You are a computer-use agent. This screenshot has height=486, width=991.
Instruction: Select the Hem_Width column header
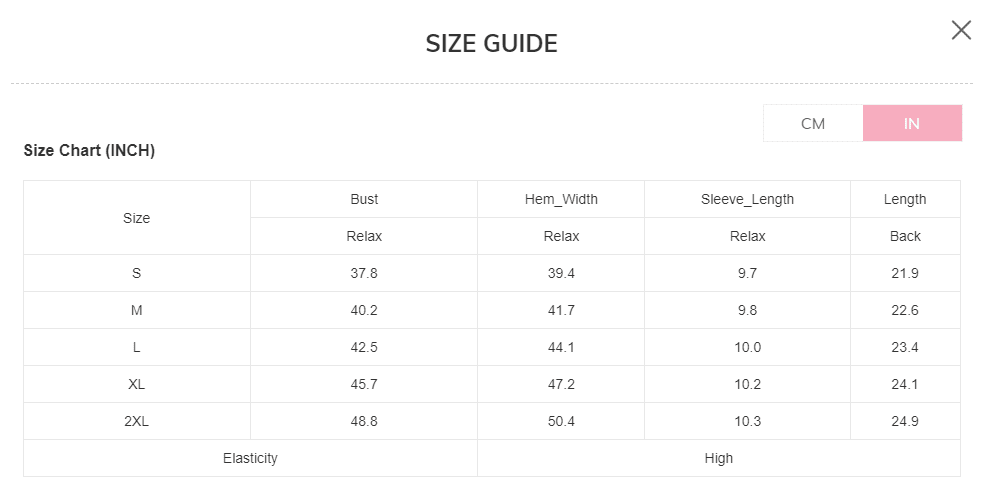(x=561, y=199)
